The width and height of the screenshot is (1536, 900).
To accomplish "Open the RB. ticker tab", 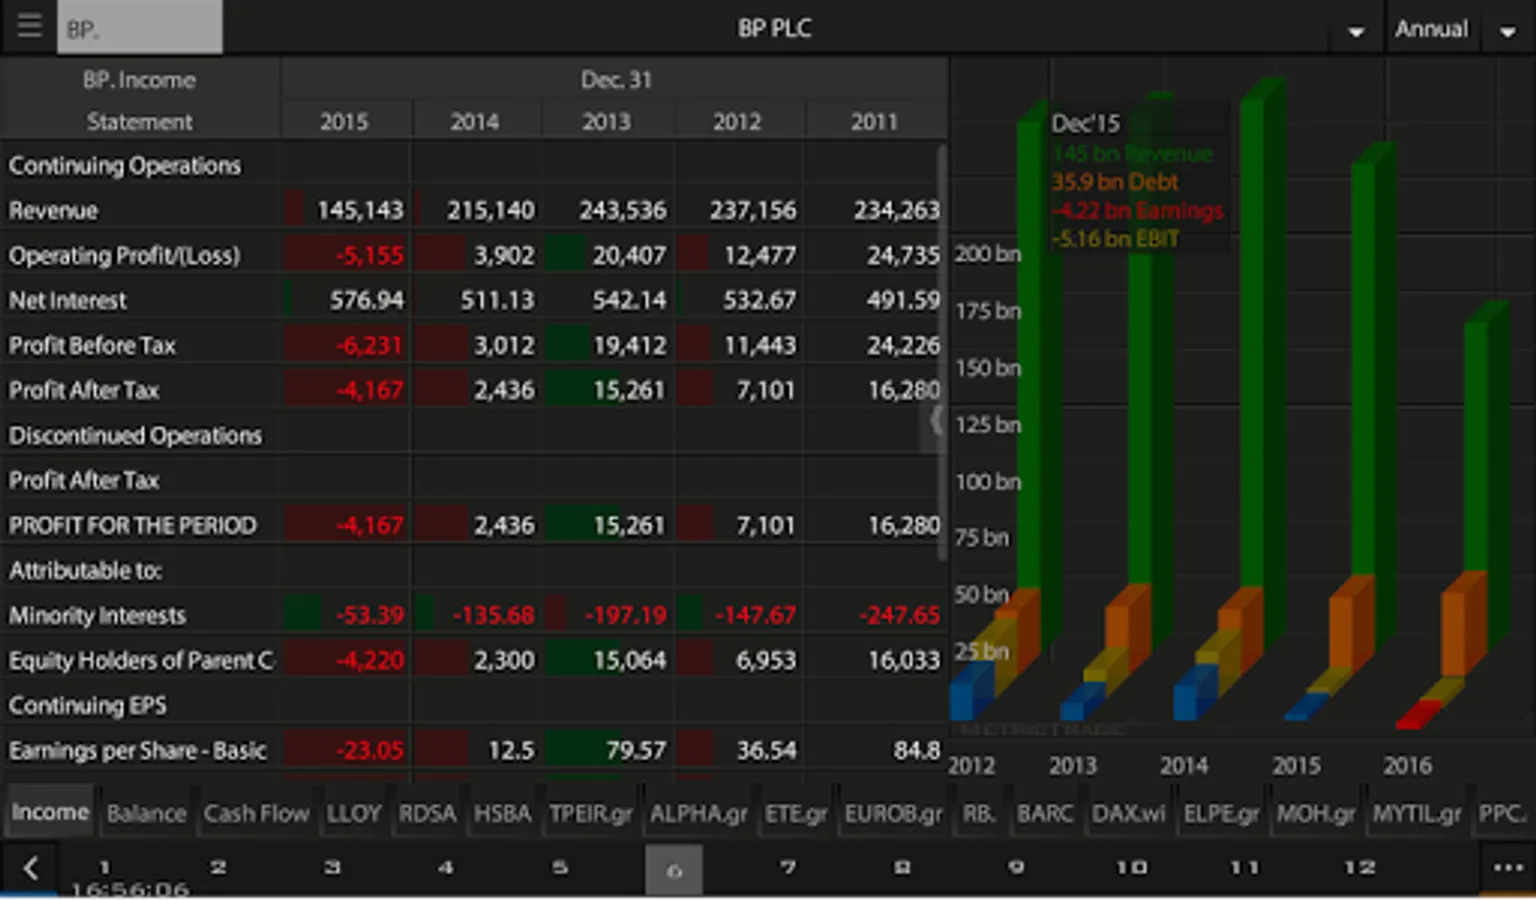I will pos(979,813).
